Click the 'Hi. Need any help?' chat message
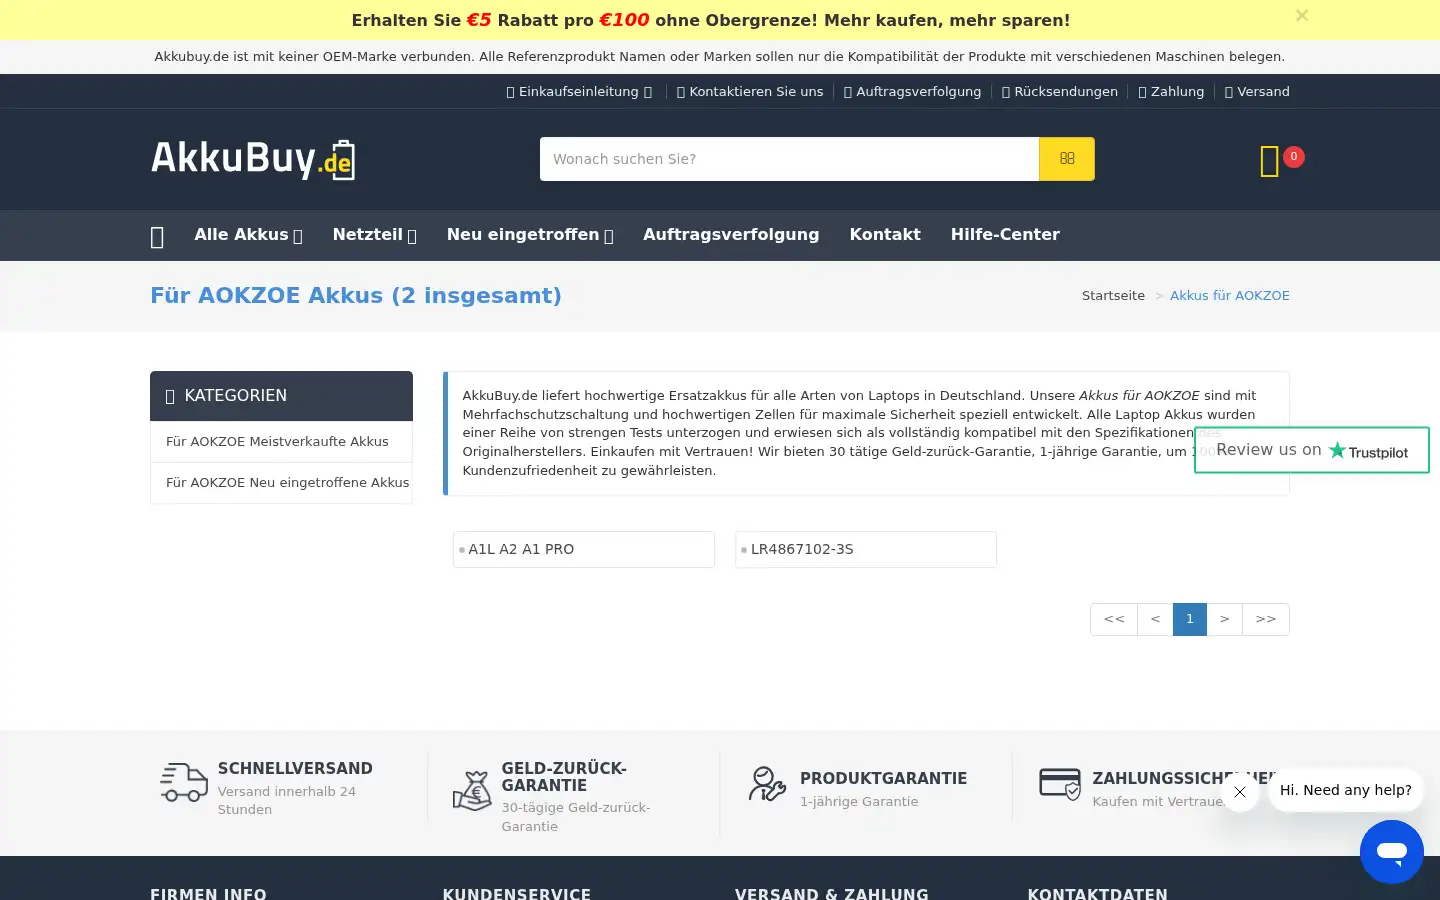Image resolution: width=1440 pixels, height=900 pixels. click(1346, 790)
